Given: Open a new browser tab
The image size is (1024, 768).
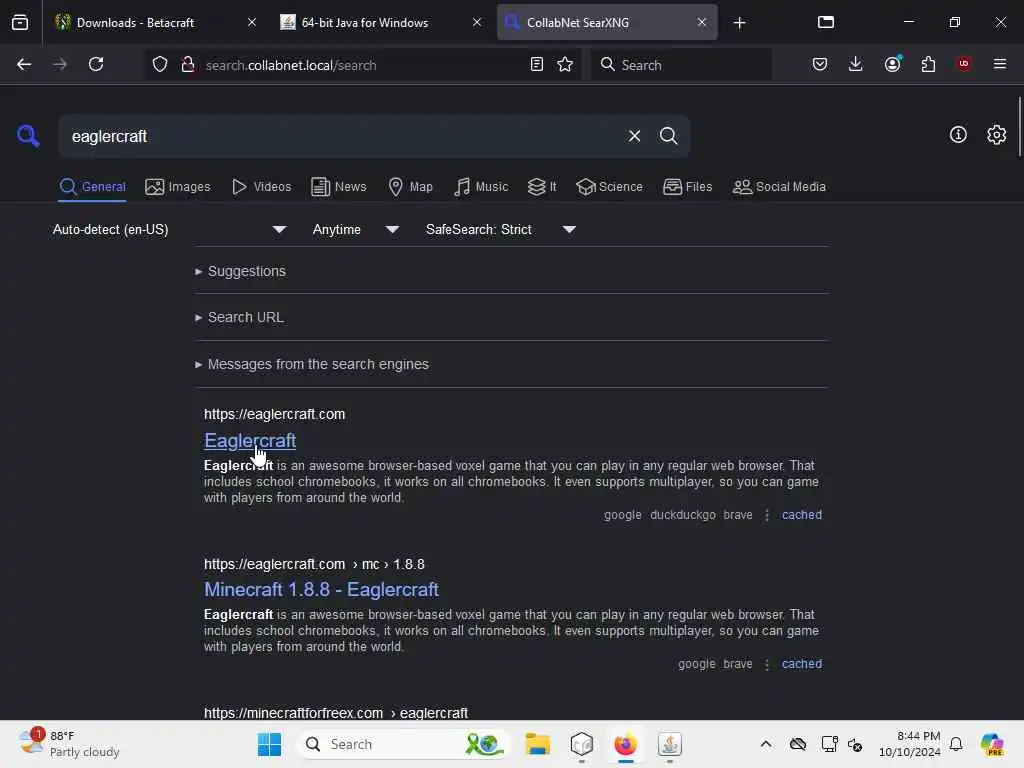Looking at the screenshot, I should [x=739, y=23].
